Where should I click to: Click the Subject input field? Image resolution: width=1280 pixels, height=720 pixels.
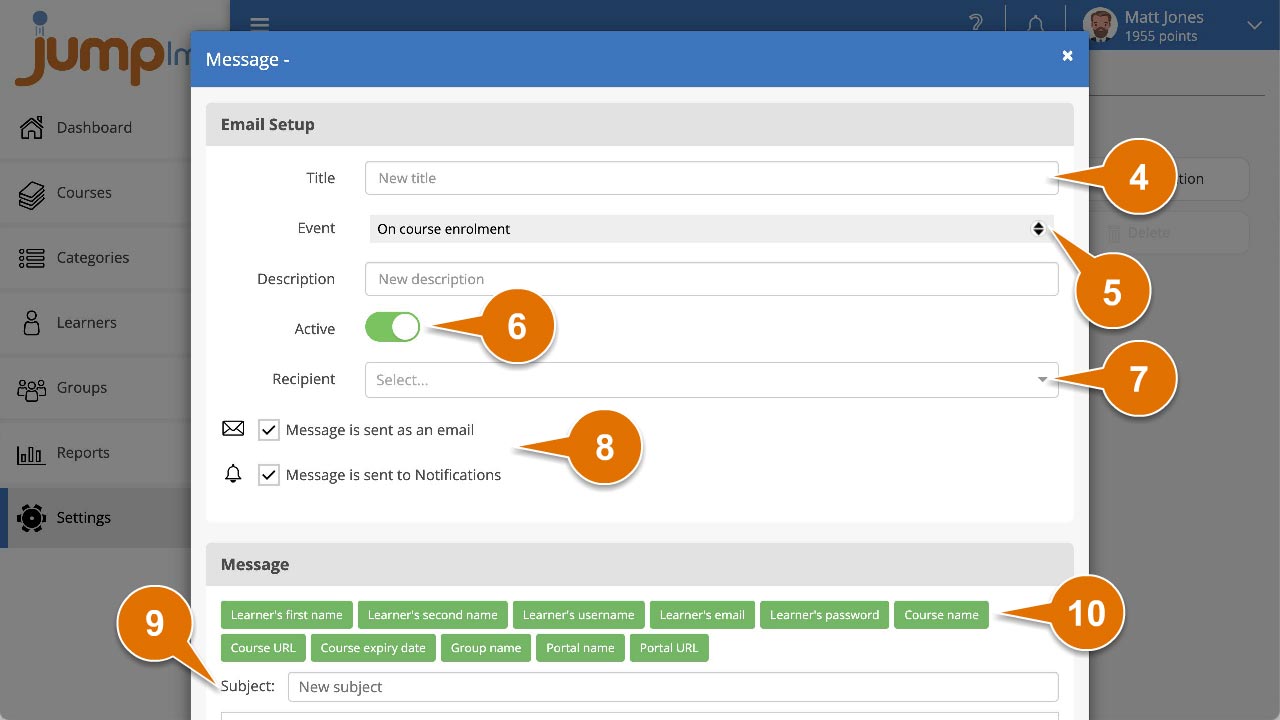pyautogui.click(x=673, y=687)
